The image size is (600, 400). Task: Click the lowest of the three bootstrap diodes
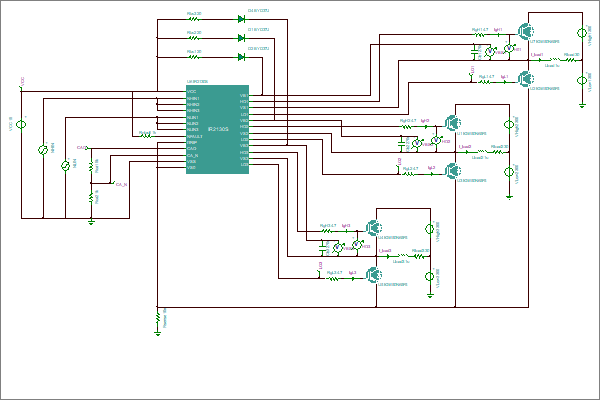tap(241, 57)
